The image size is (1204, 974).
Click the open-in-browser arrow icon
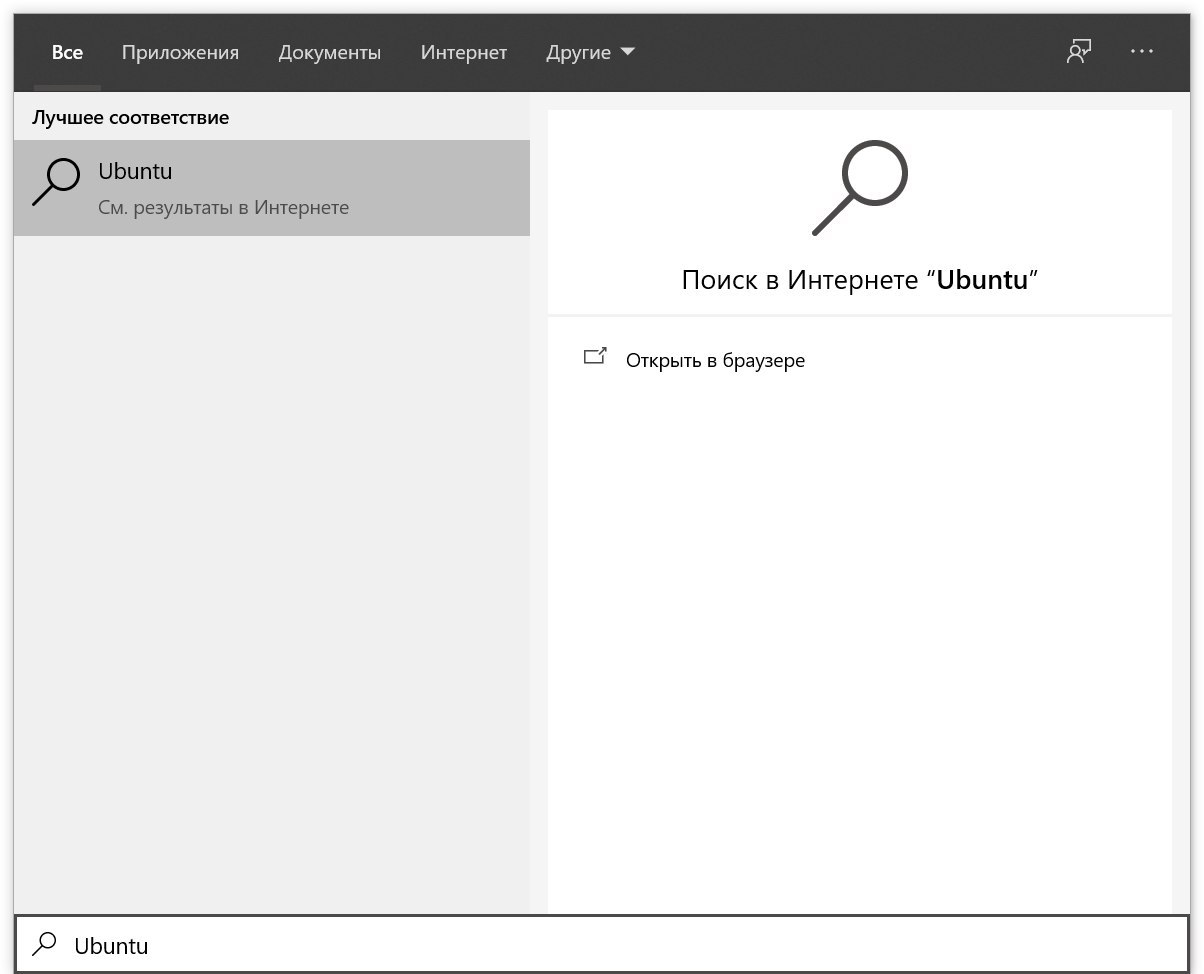[595, 356]
